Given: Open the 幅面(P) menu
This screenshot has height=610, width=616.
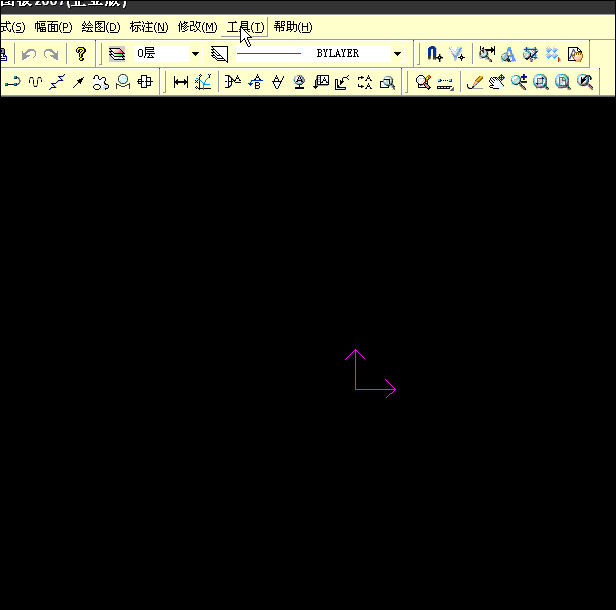Looking at the screenshot, I should 53,27.
